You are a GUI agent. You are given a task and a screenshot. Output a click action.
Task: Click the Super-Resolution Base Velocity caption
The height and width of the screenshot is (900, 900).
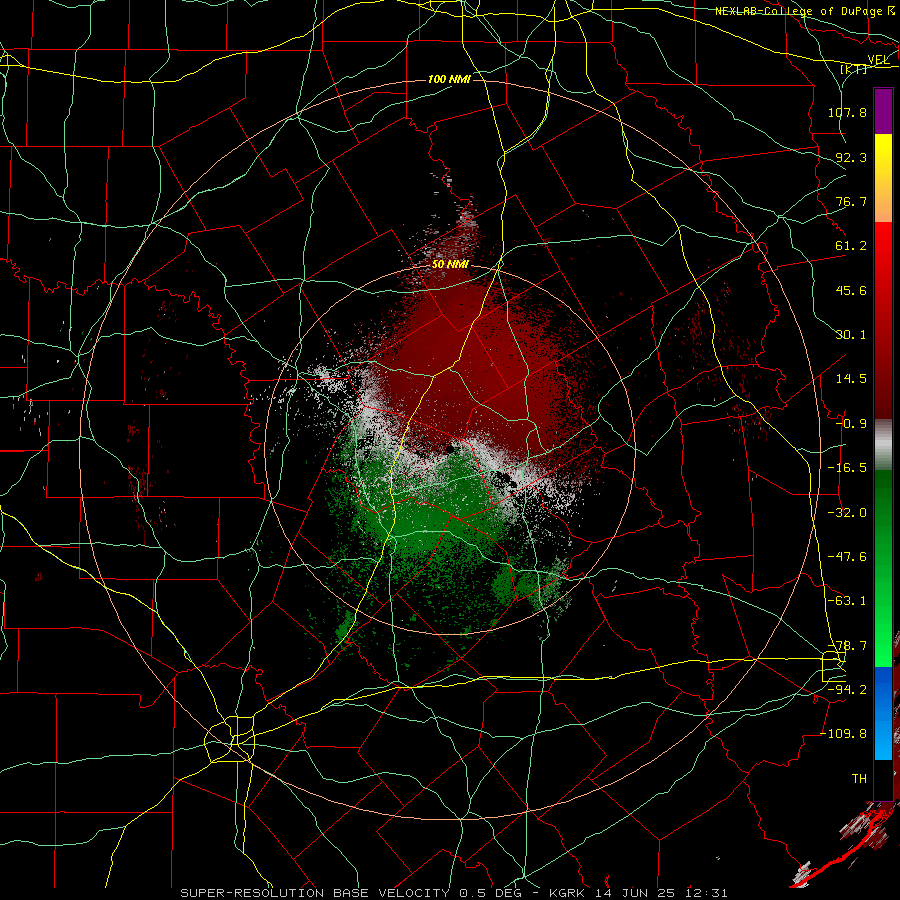[453, 893]
